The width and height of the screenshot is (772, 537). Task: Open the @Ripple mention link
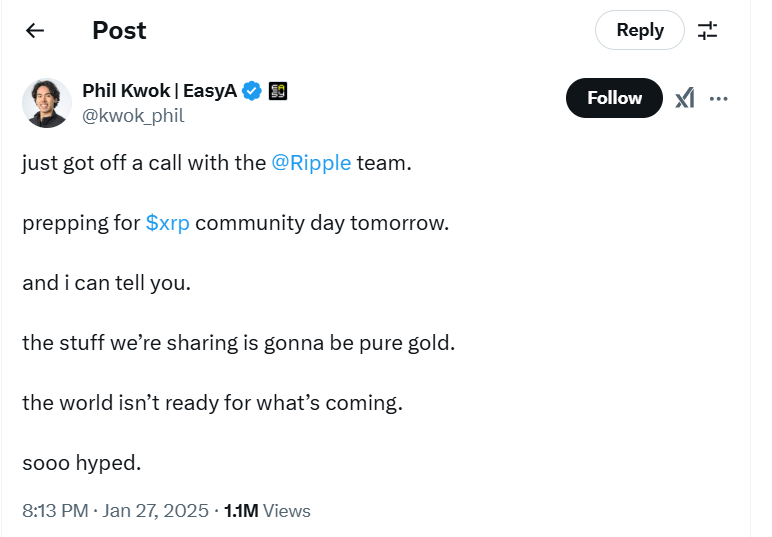coord(311,163)
